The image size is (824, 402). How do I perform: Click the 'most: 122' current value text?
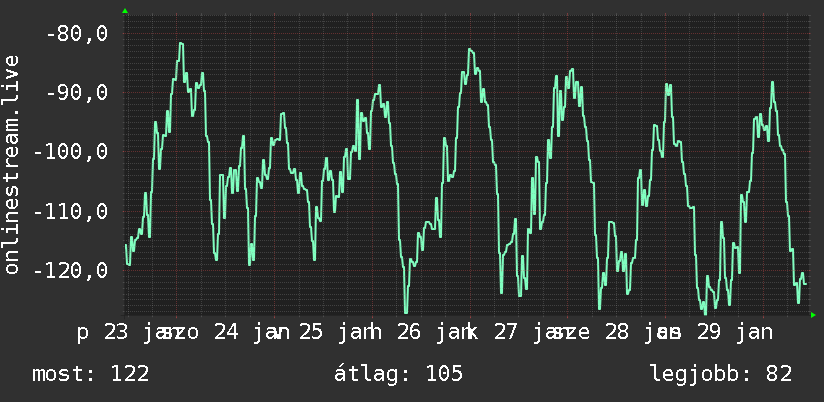coord(90,374)
